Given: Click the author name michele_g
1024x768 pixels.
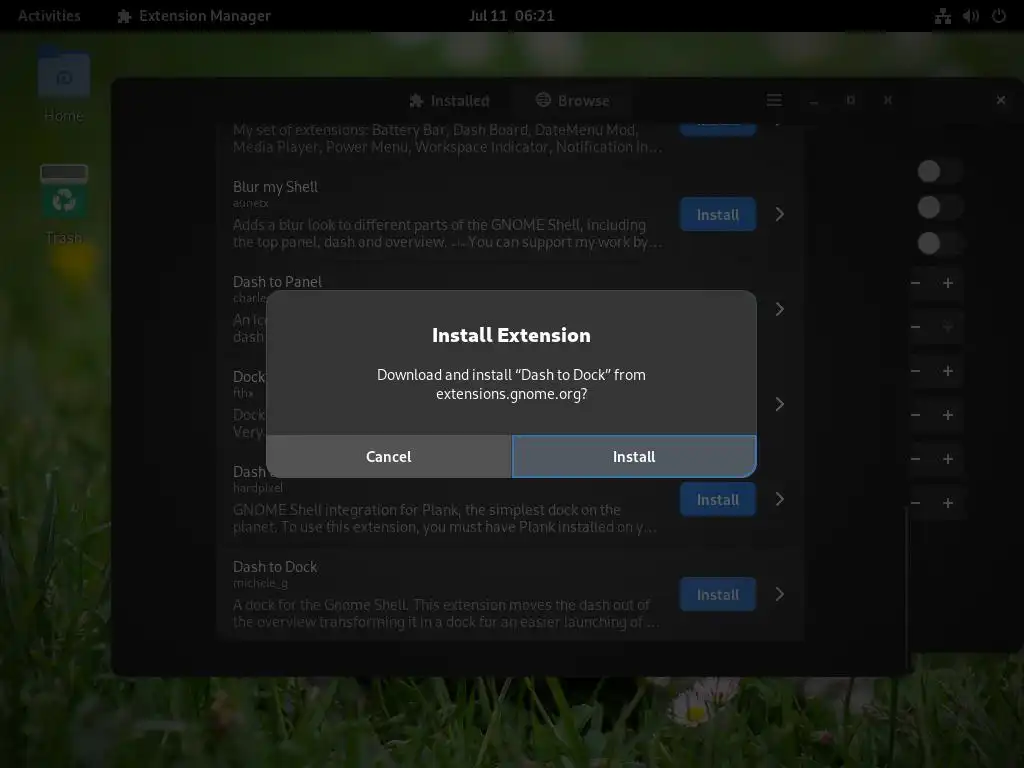Looking at the screenshot, I should (x=260, y=583).
